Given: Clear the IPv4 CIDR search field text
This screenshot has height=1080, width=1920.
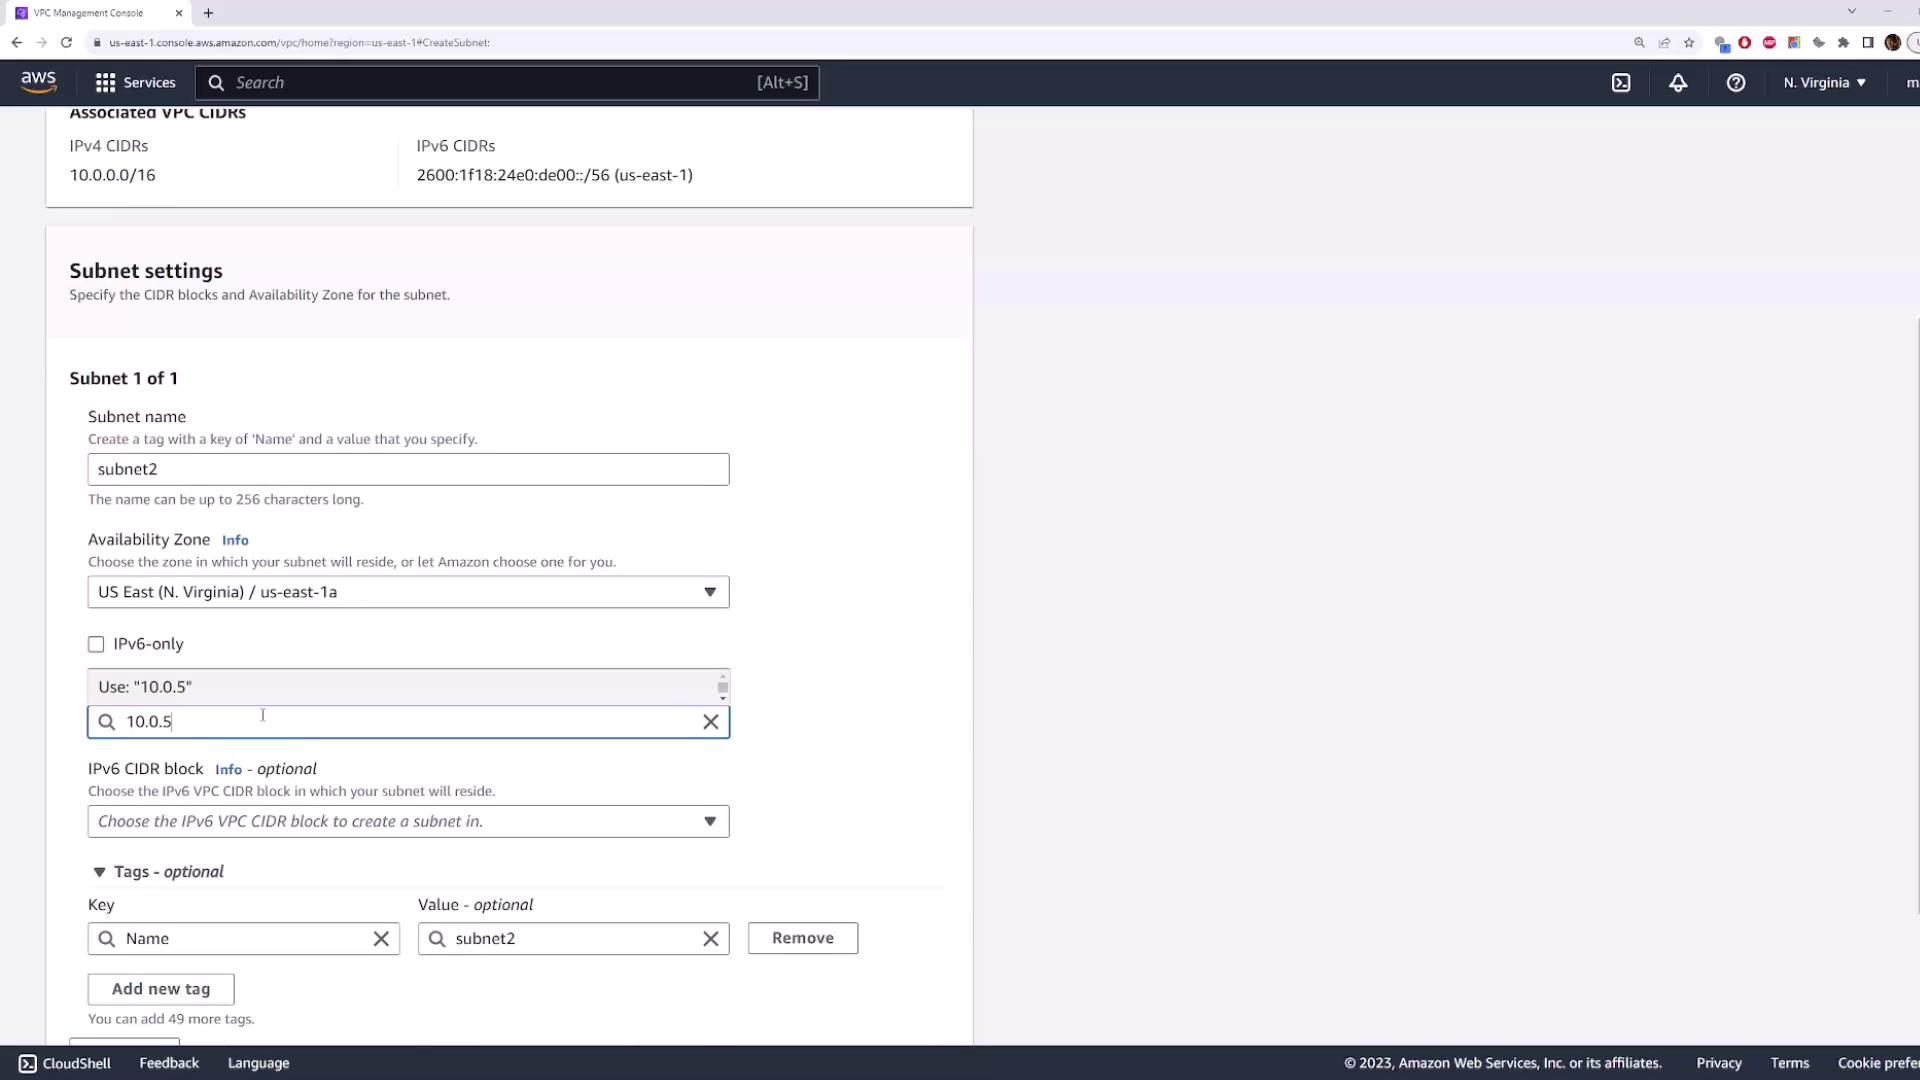Looking at the screenshot, I should pyautogui.click(x=711, y=722).
